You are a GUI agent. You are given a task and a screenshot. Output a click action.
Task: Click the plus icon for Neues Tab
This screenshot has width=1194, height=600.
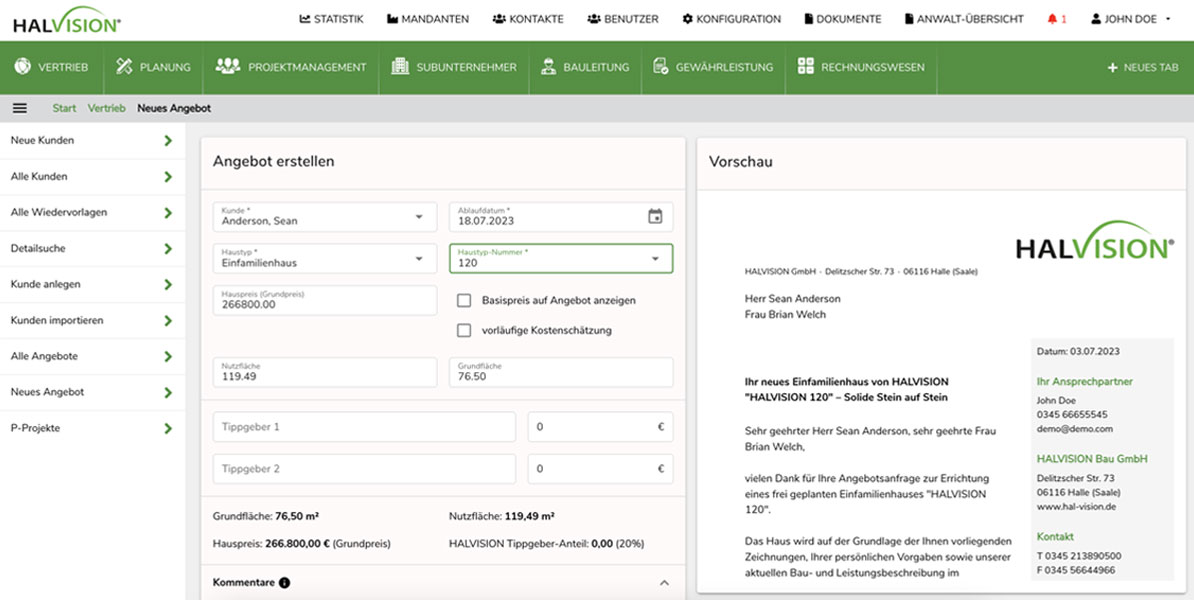coord(1113,67)
